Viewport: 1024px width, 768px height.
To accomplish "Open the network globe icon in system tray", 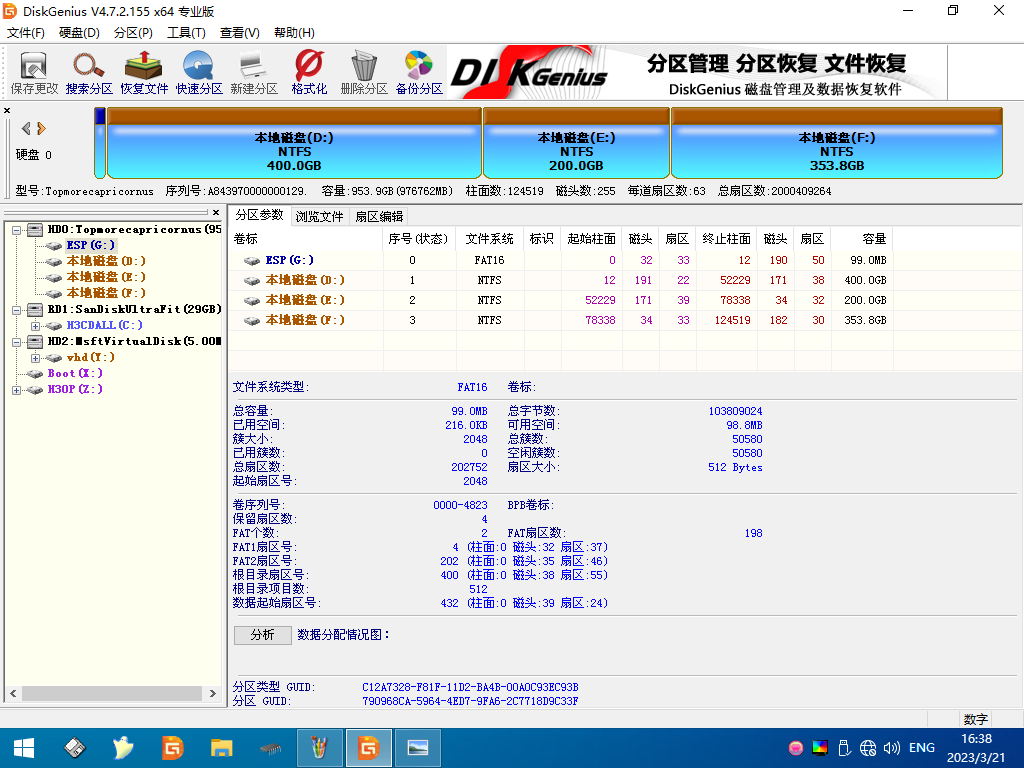I will point(868,748).
